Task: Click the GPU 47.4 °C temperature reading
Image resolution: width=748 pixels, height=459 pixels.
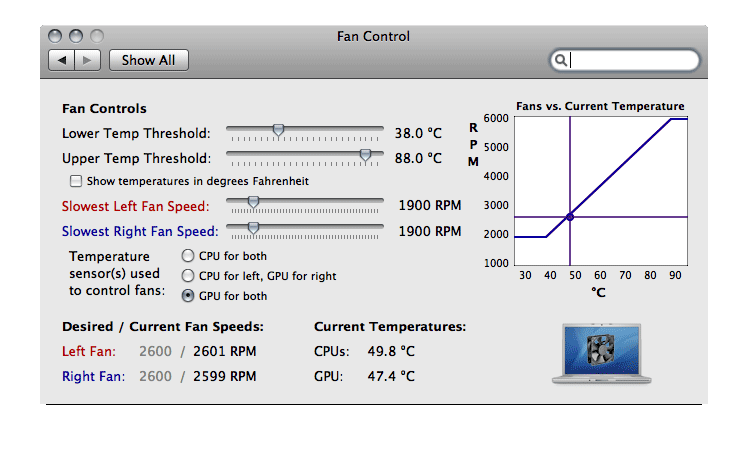Action: [391, 376]
